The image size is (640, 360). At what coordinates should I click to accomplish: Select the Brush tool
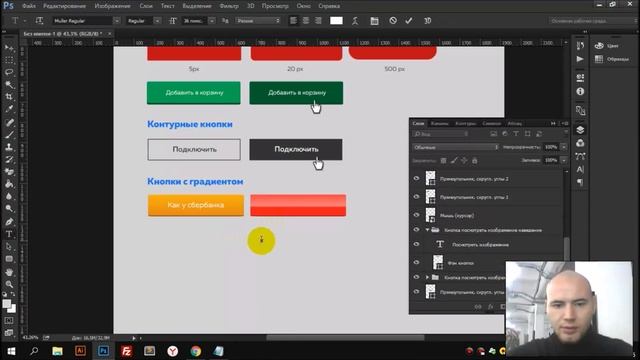click(9, 135)
